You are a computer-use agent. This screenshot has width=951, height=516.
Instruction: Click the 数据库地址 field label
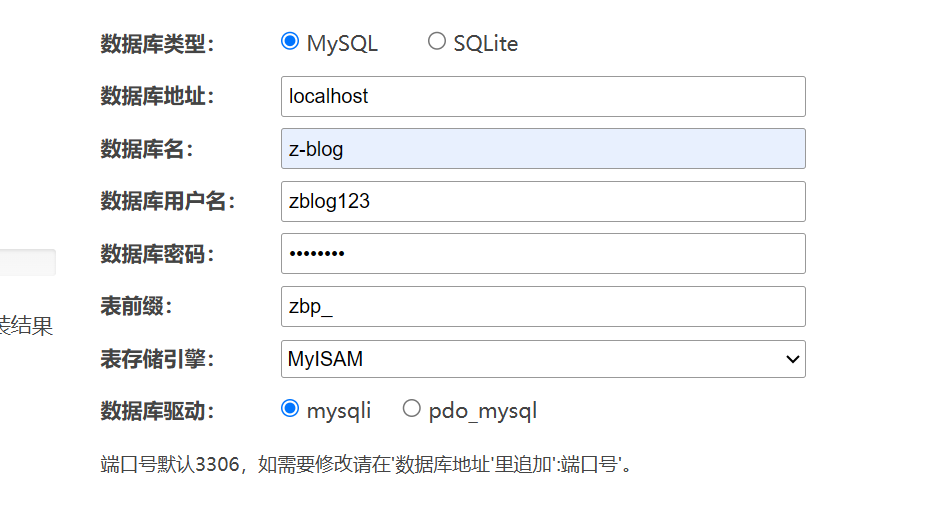pyautogui.click(x=157, y=96)
